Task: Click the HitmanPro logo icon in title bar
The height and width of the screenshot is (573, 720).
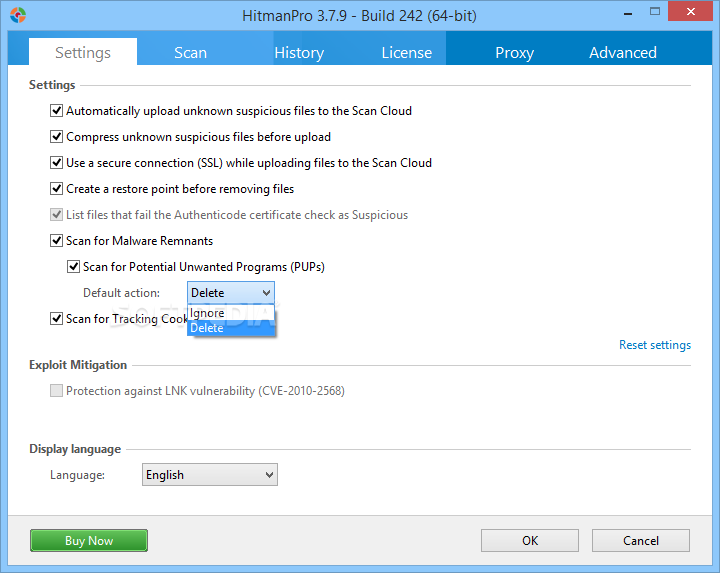Action: (18, 15)
